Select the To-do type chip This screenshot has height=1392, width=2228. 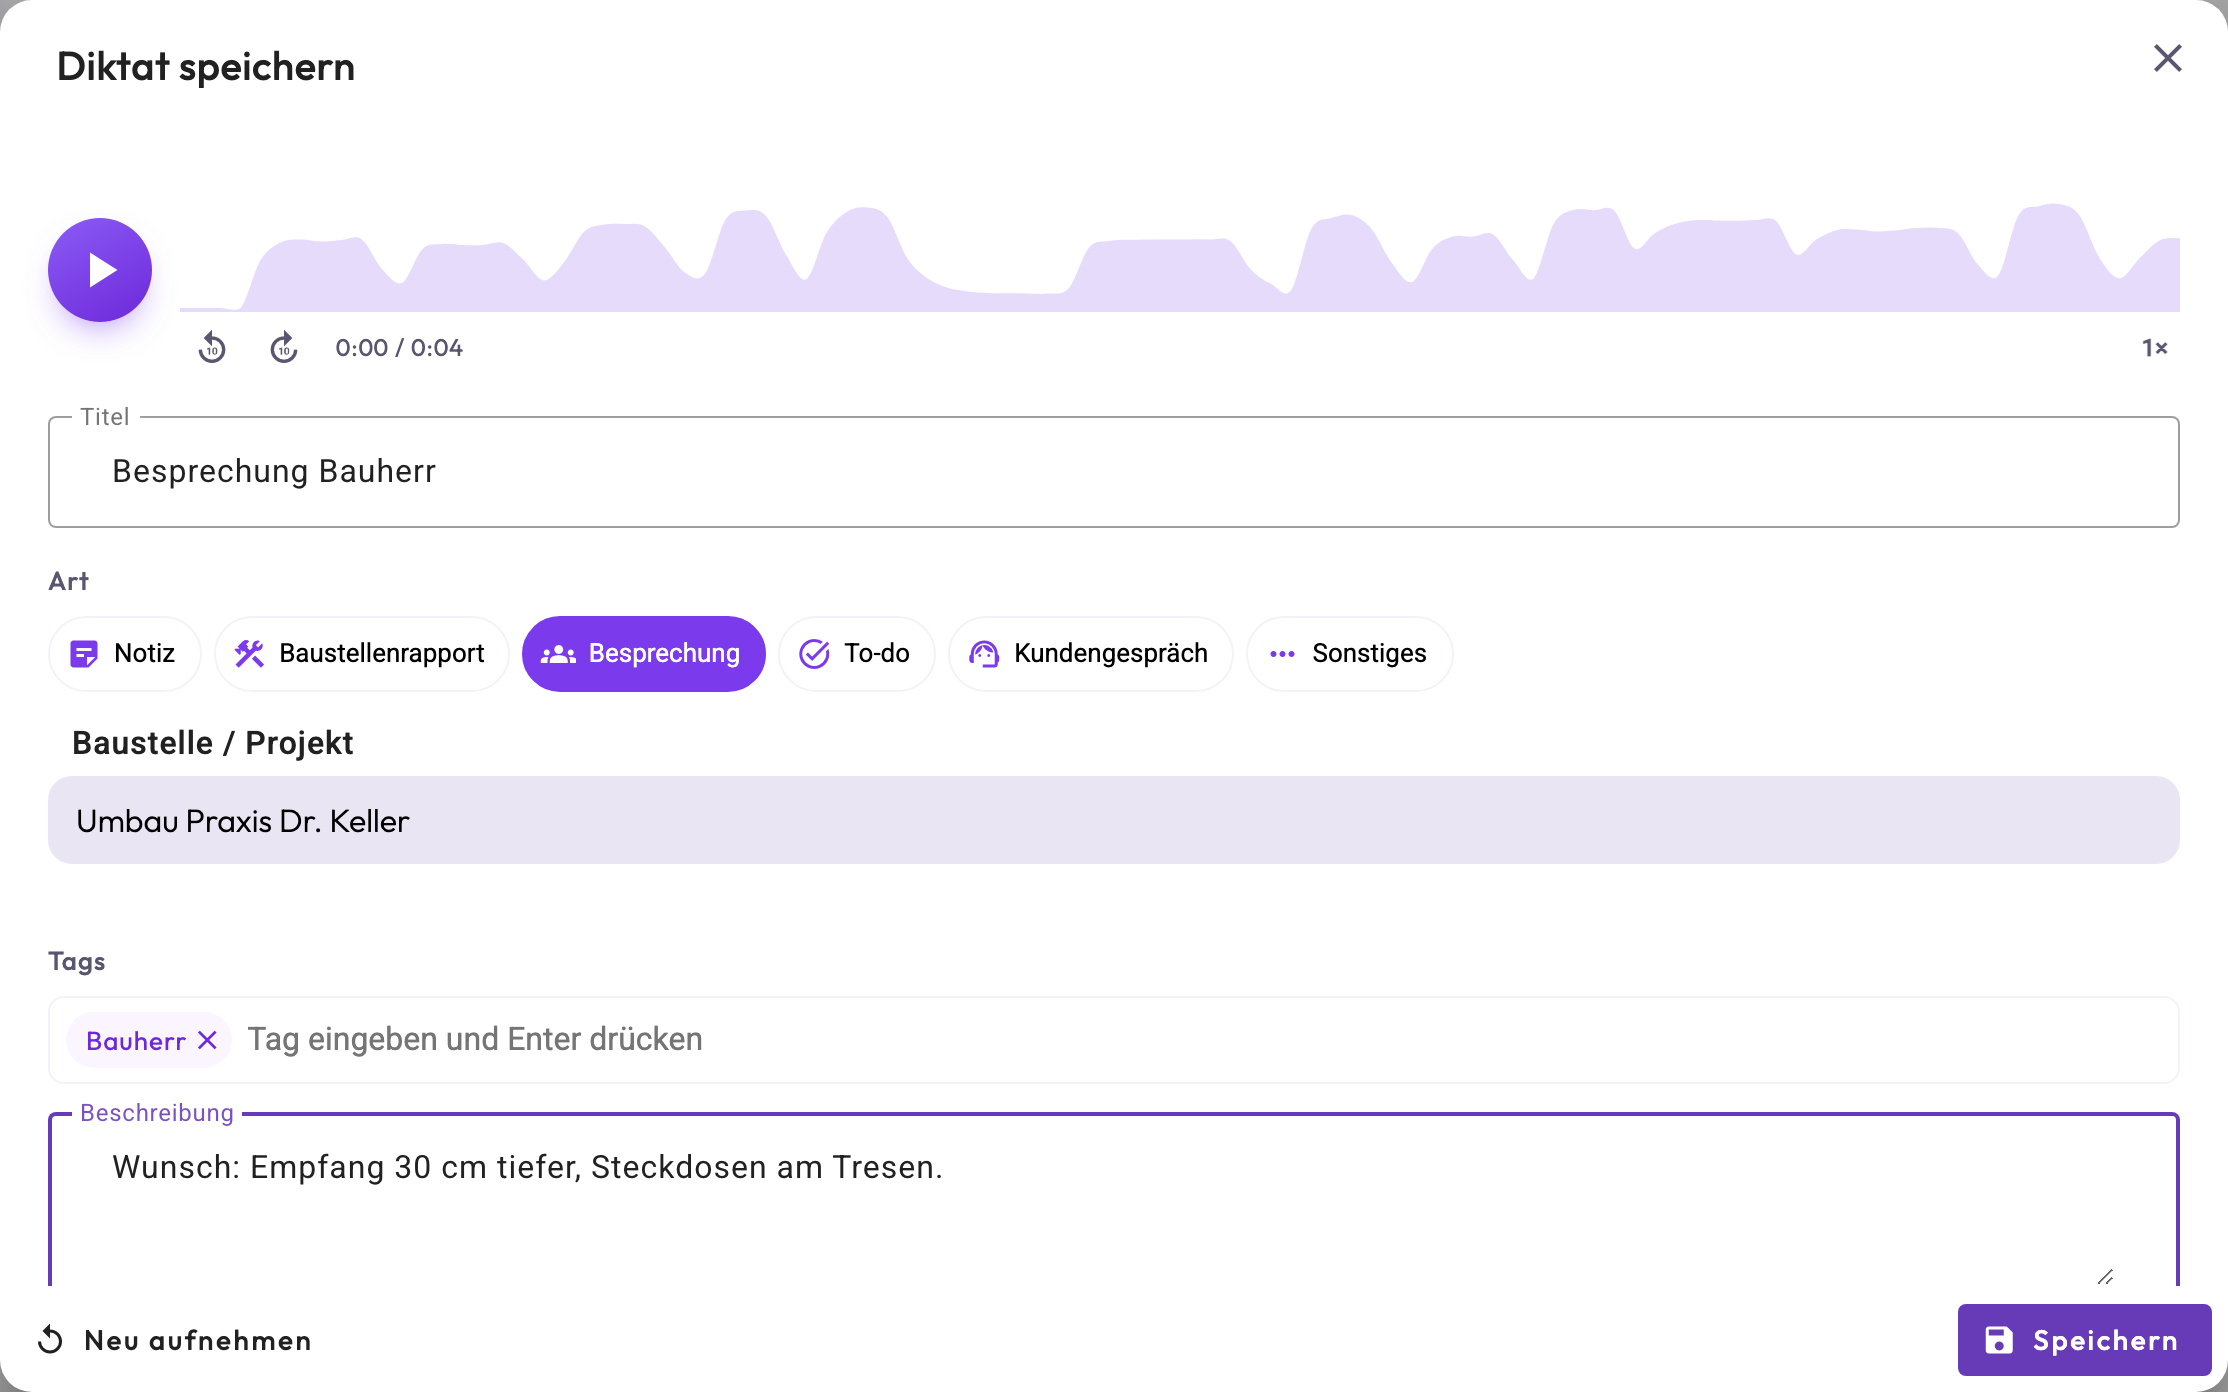pyautogui.click(x=857, y=654)
